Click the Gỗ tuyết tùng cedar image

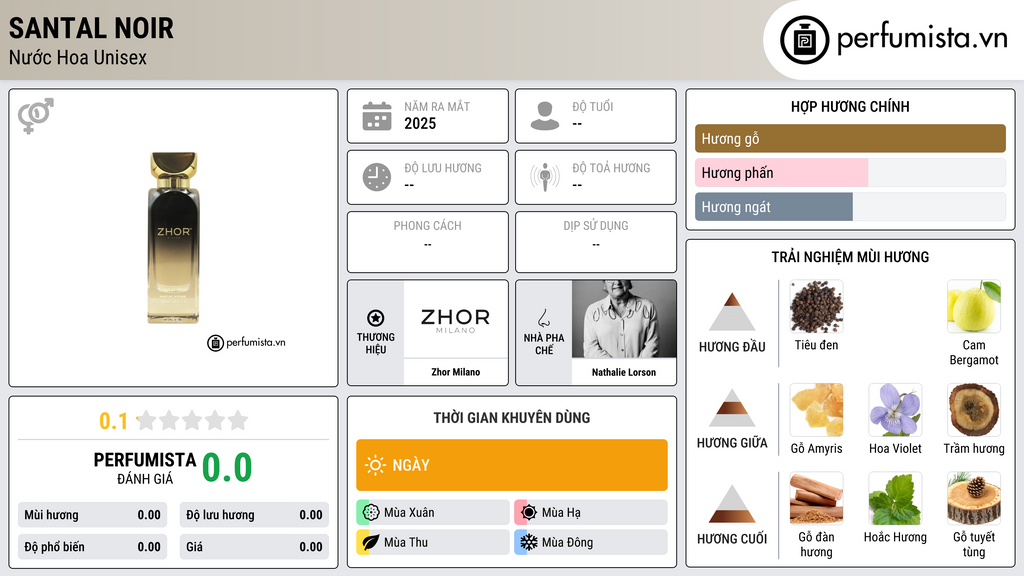974,498
